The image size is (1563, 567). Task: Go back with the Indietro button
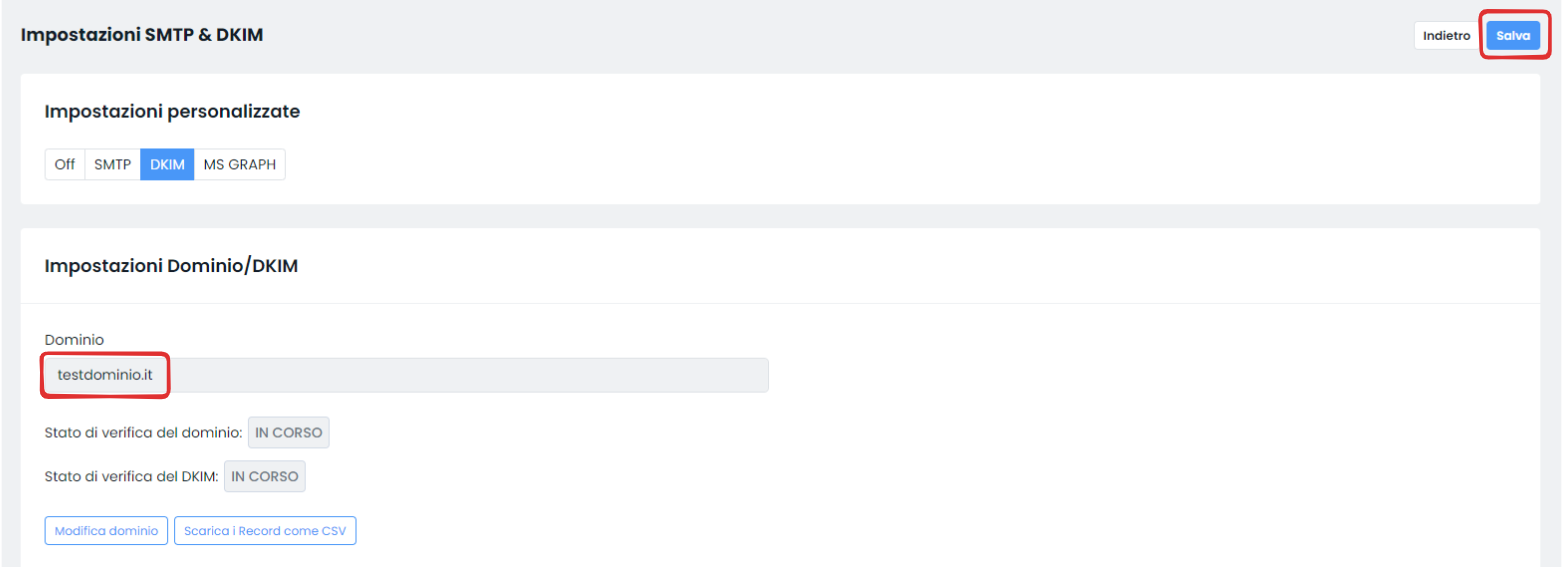tap(1446, 36)
